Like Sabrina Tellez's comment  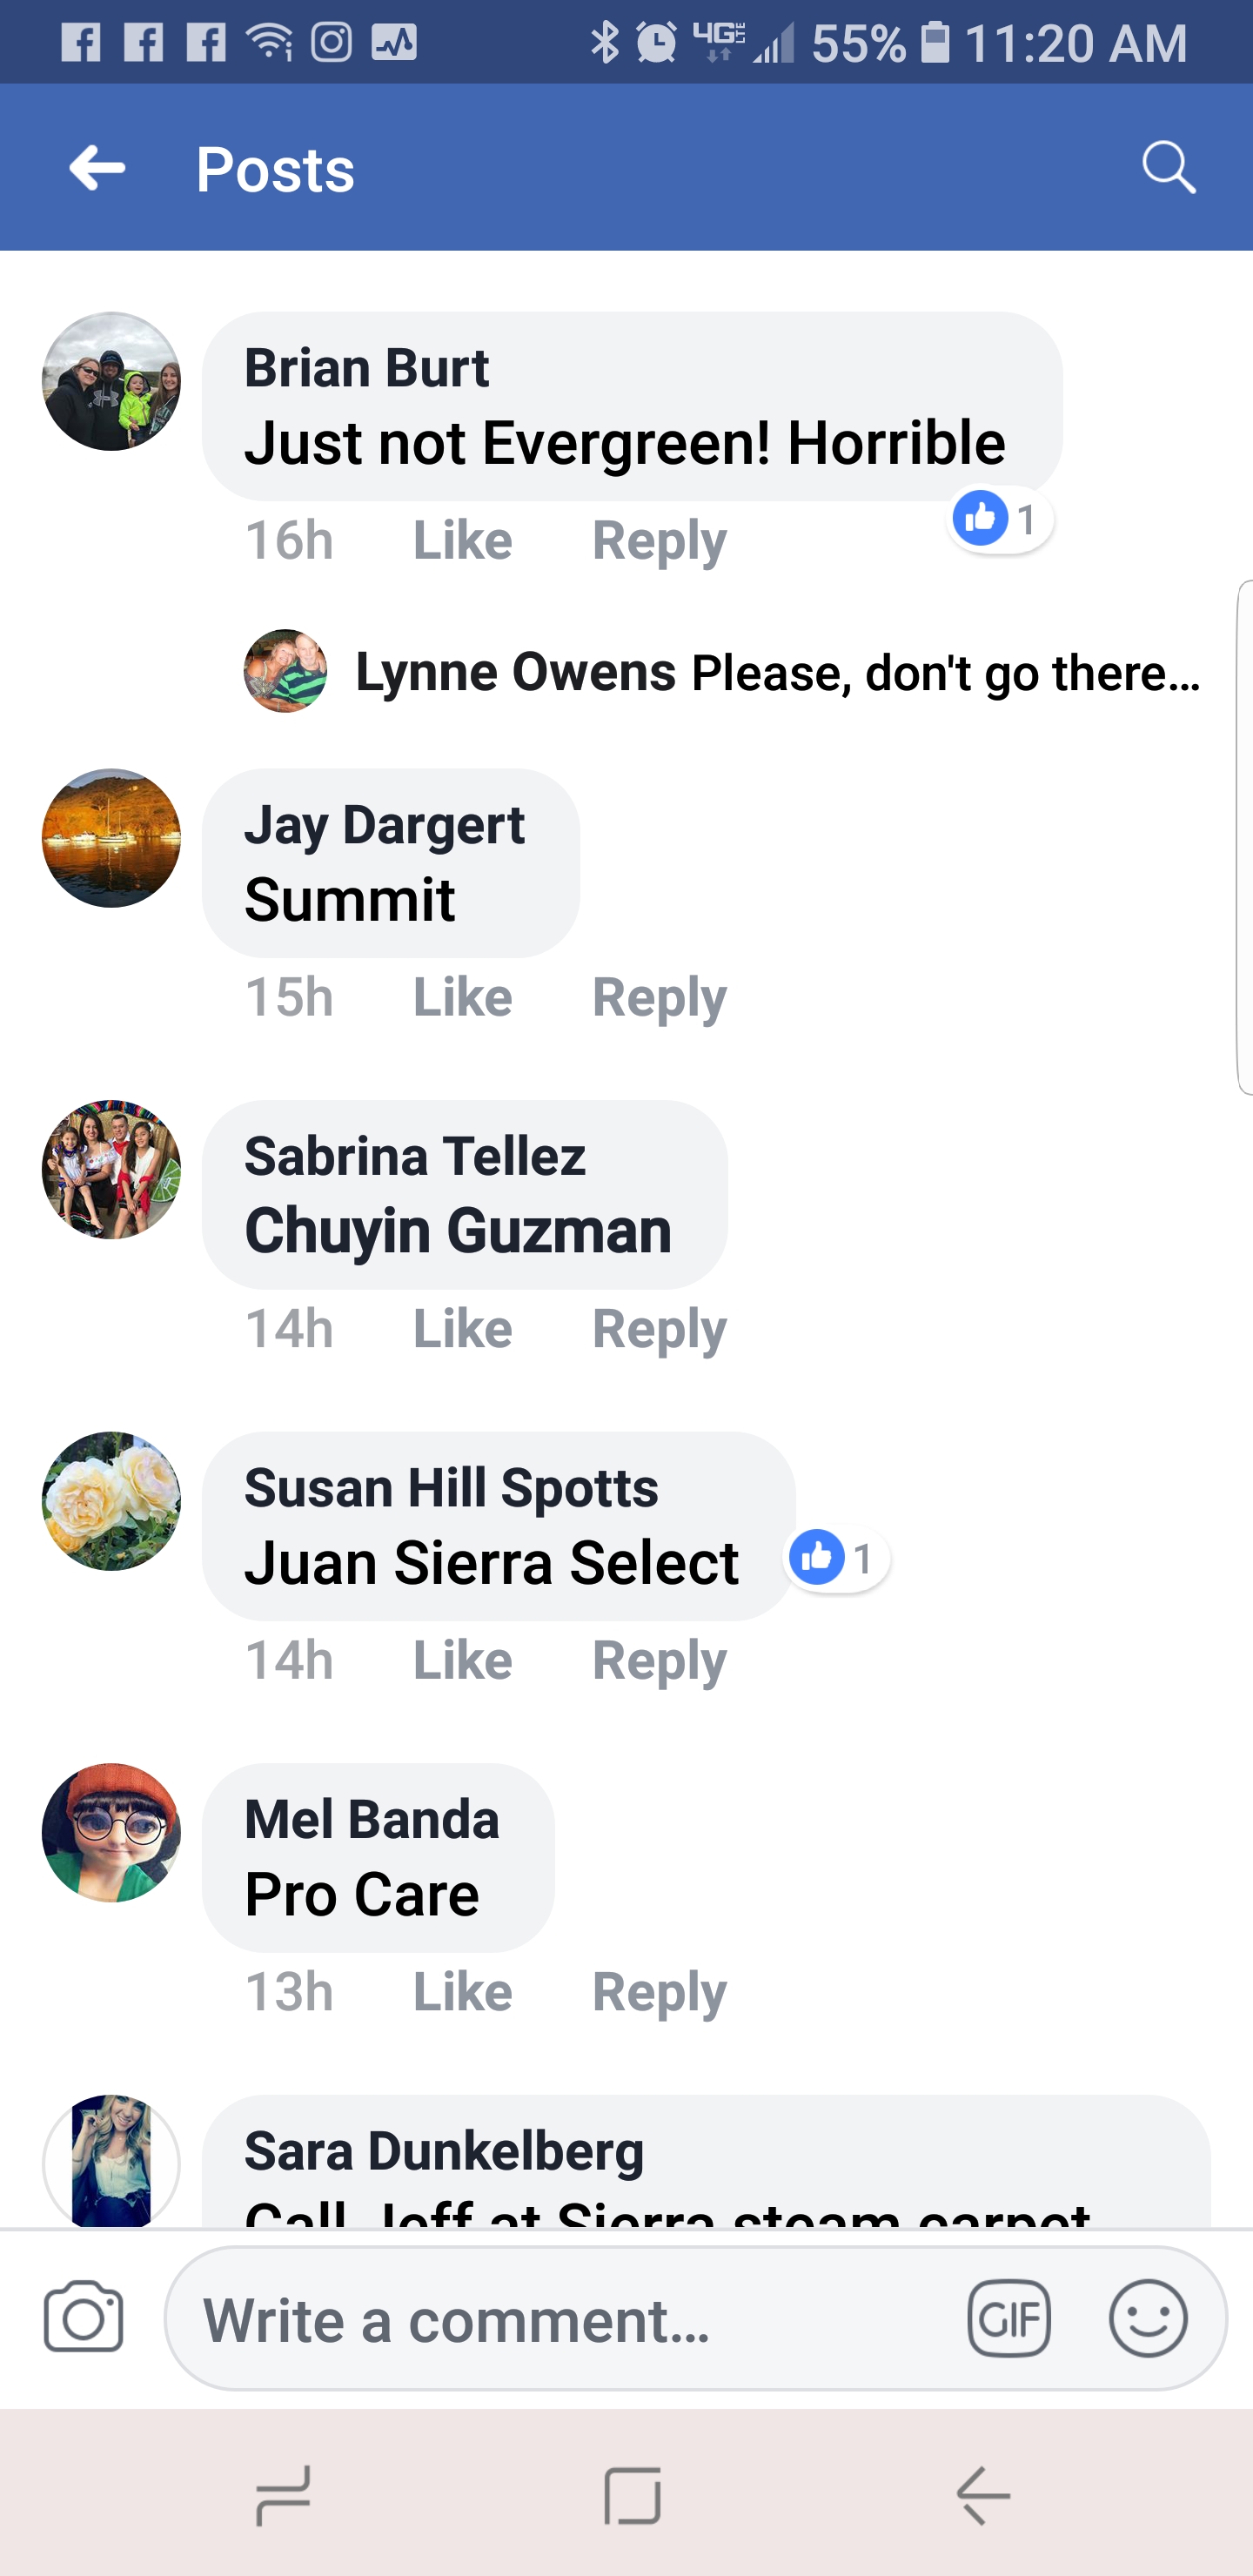click(463, 1329)
